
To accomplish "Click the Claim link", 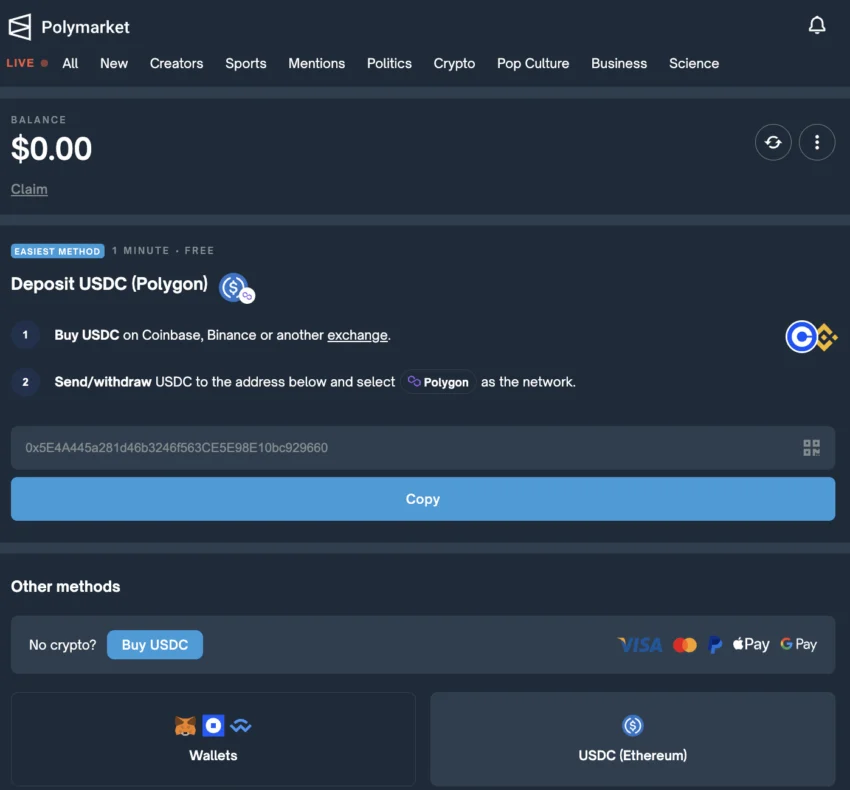I will coord(29,189).
